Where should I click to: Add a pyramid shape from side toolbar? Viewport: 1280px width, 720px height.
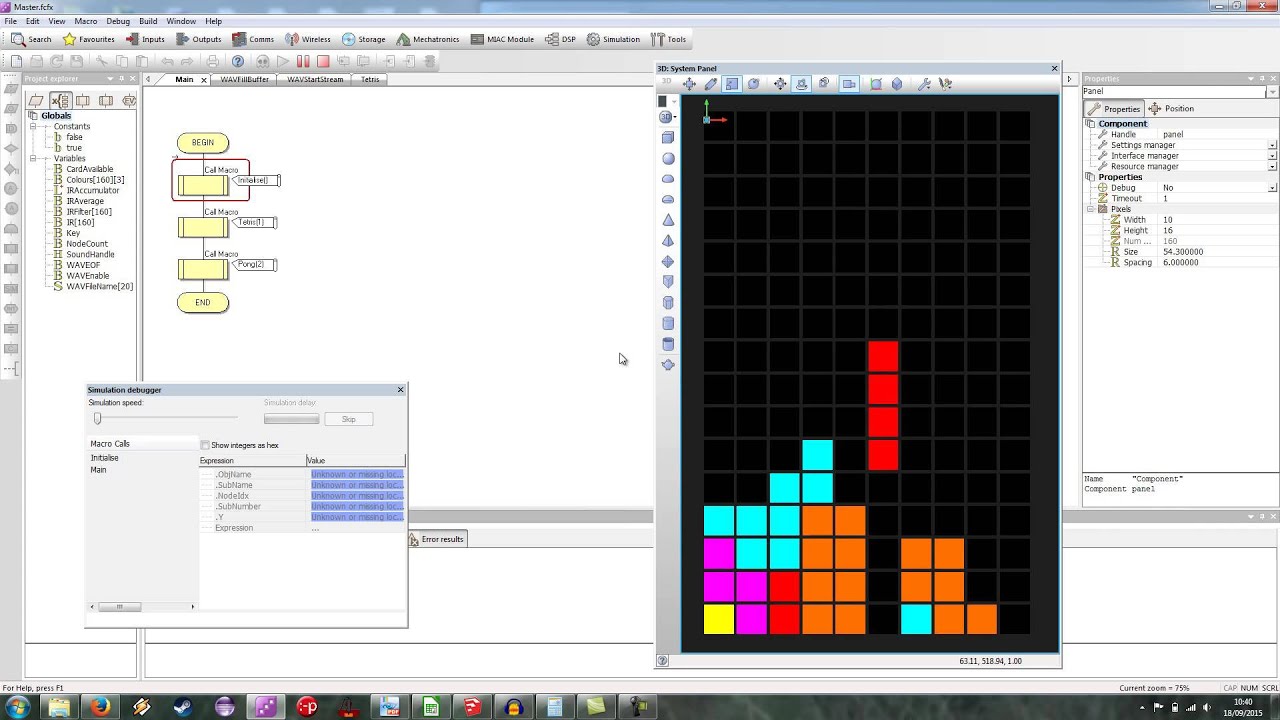pos(668,241)
